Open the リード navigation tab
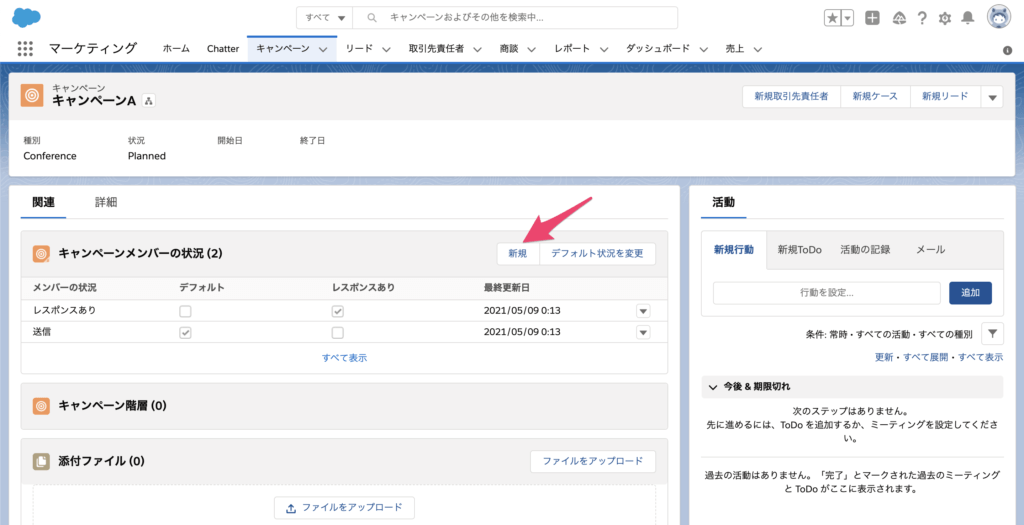This screenshot has height=525, width=1024. (x=359, y=49)
